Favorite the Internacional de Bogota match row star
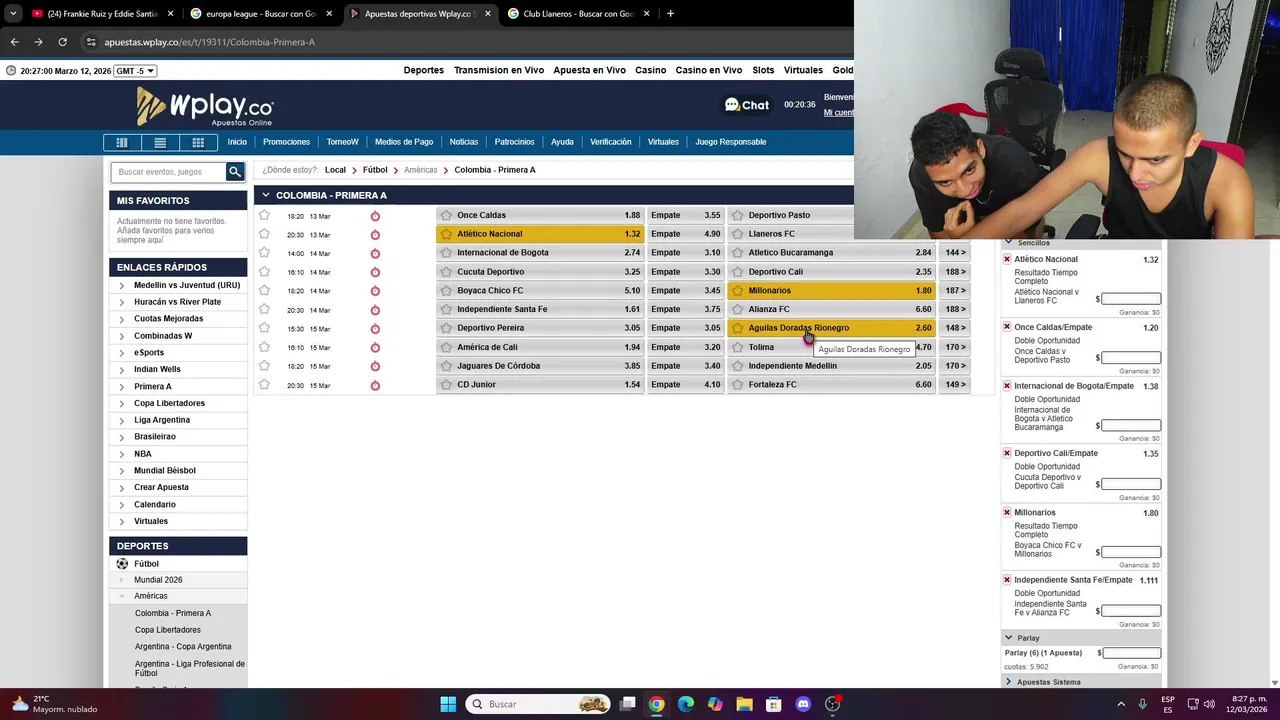This screenshot has height=720, width=1280. [264, 253]
